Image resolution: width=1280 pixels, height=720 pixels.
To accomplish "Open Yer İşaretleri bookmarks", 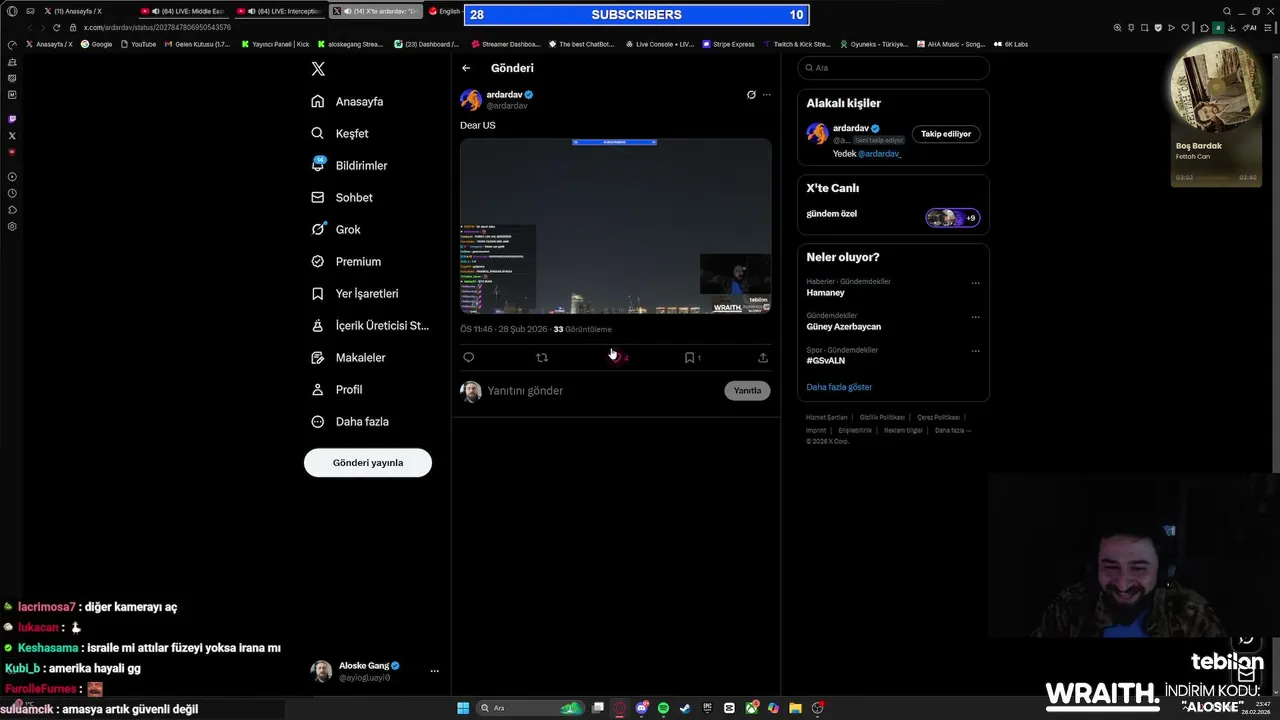I will pyautogui.click(x=356, y=293).
